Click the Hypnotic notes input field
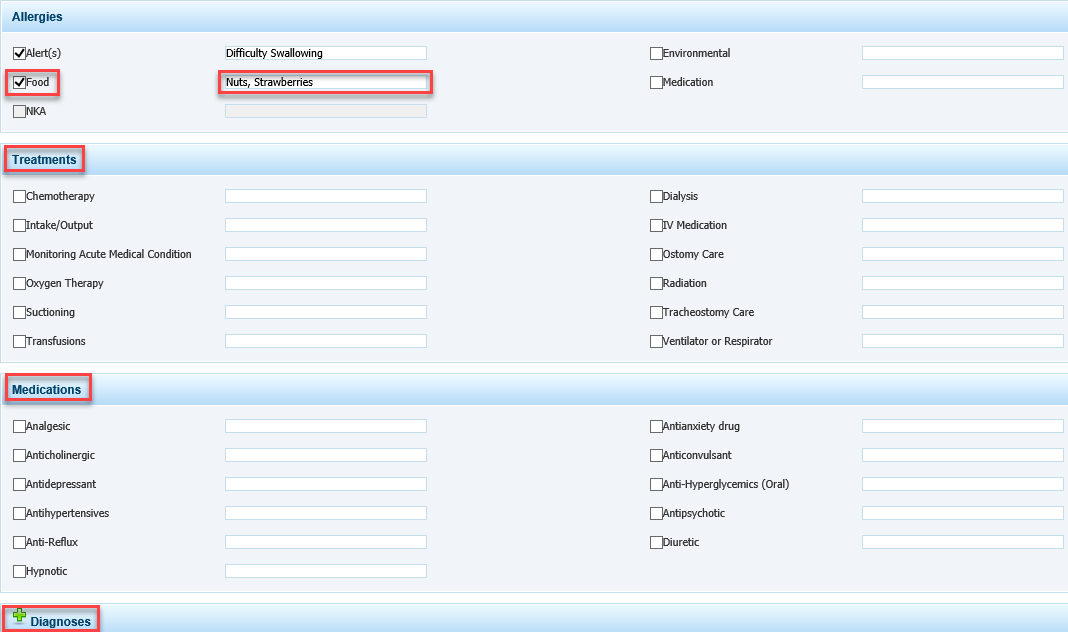Screen dimensions: 1068x632 click(325, 572)
